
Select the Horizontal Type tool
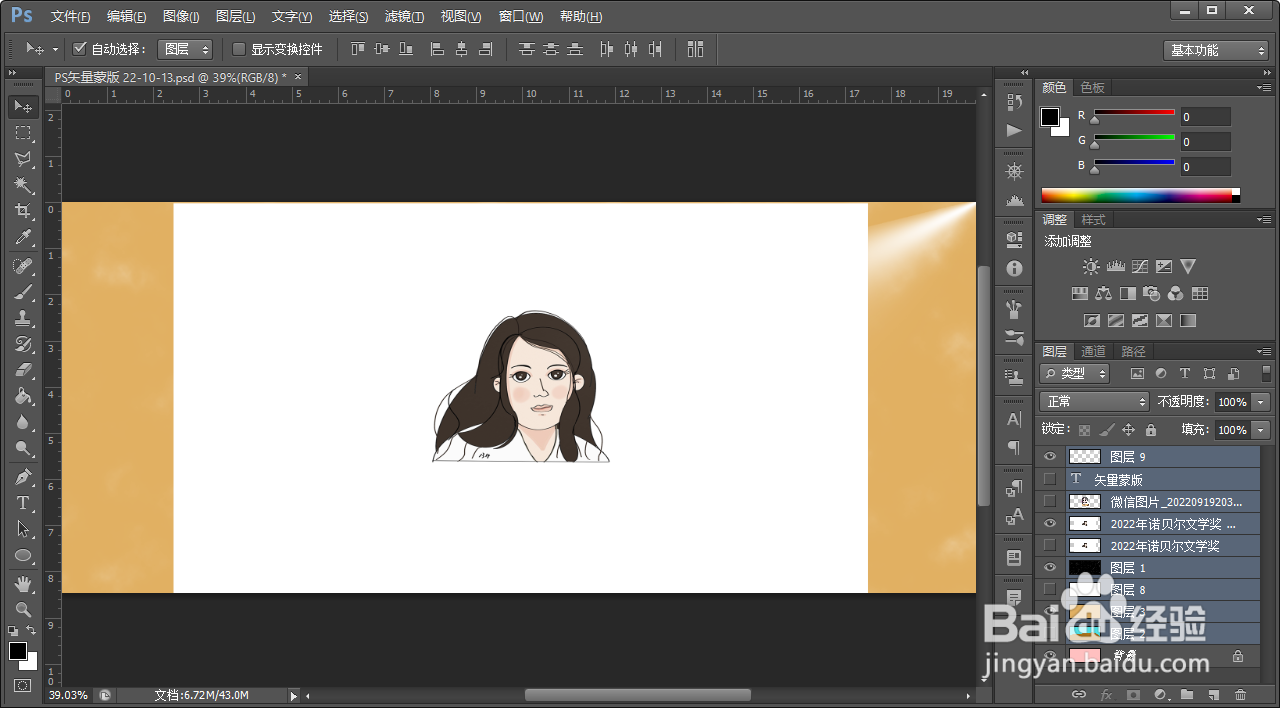[x=23, y=503]
